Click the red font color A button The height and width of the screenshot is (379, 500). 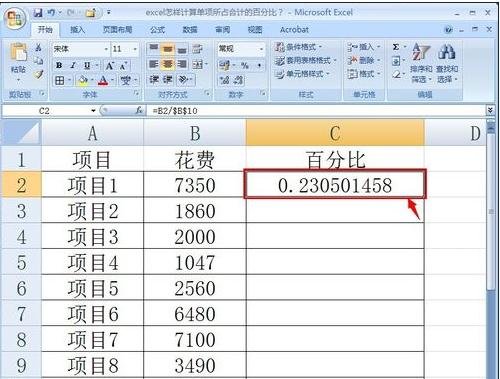point(103,80)
